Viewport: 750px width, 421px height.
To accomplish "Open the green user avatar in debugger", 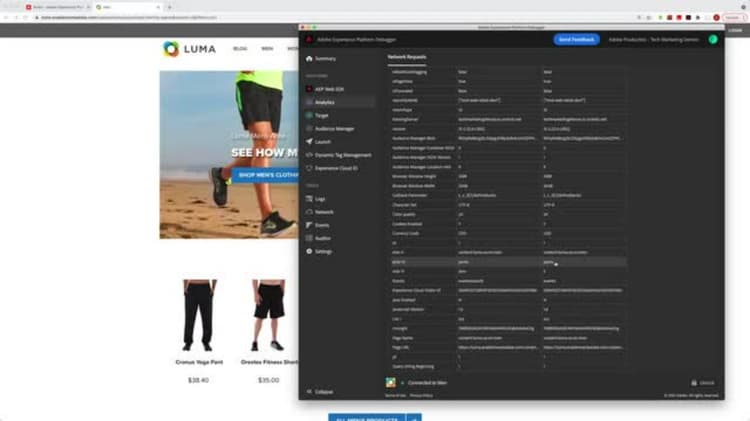I will point(713,40).
